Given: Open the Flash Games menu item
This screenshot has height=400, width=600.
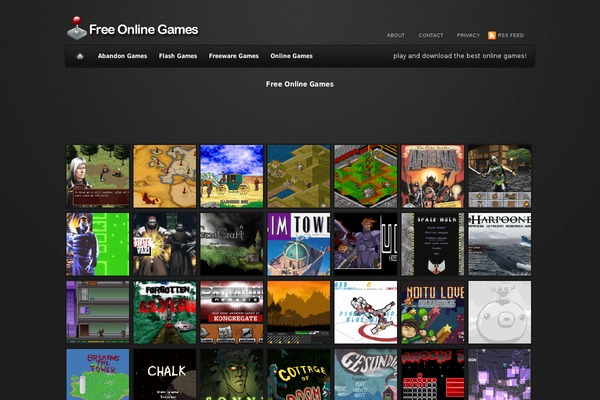Looking at the screenshot, I should tap(178, 56).
